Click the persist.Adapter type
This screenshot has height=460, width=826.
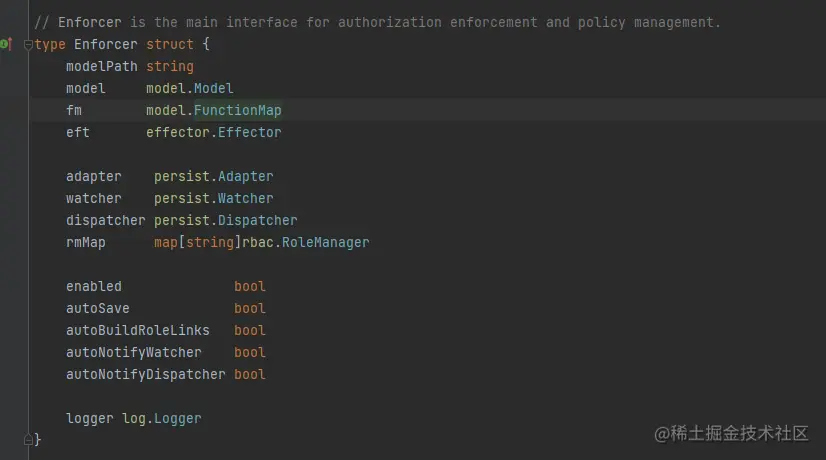(245, 176)
